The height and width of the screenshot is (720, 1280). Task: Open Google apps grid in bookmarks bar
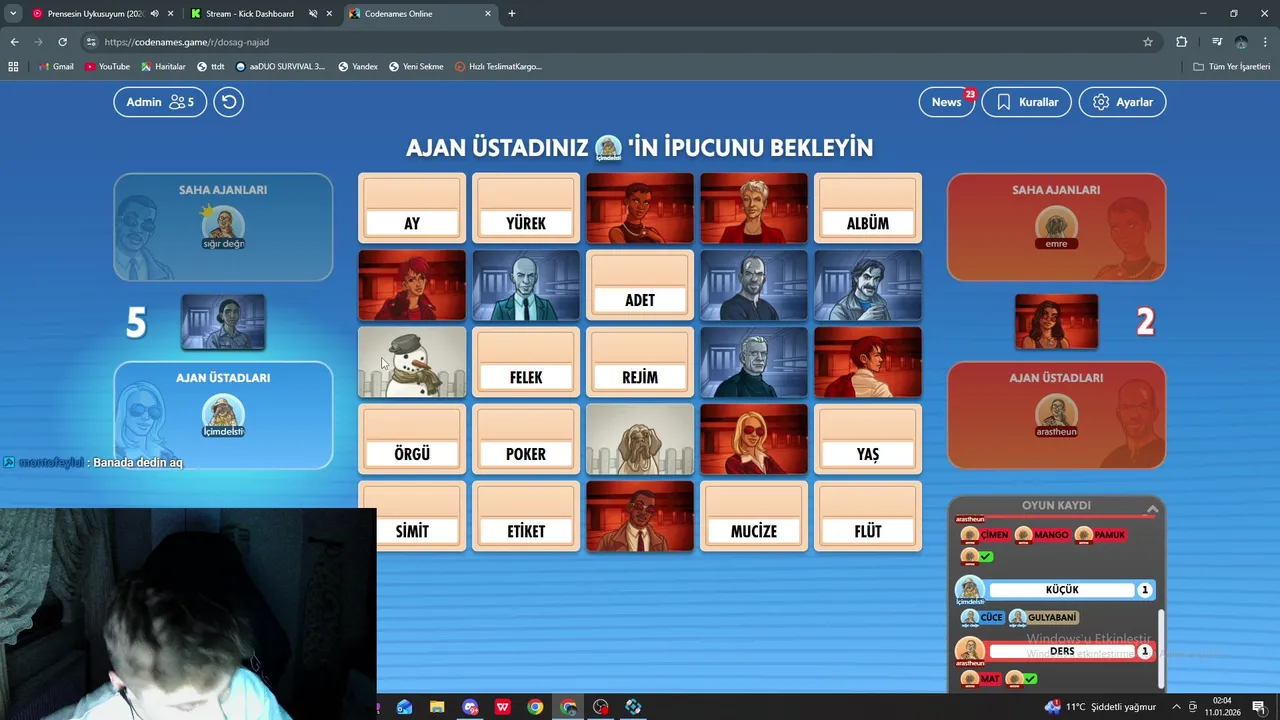[x=13, y=67]
